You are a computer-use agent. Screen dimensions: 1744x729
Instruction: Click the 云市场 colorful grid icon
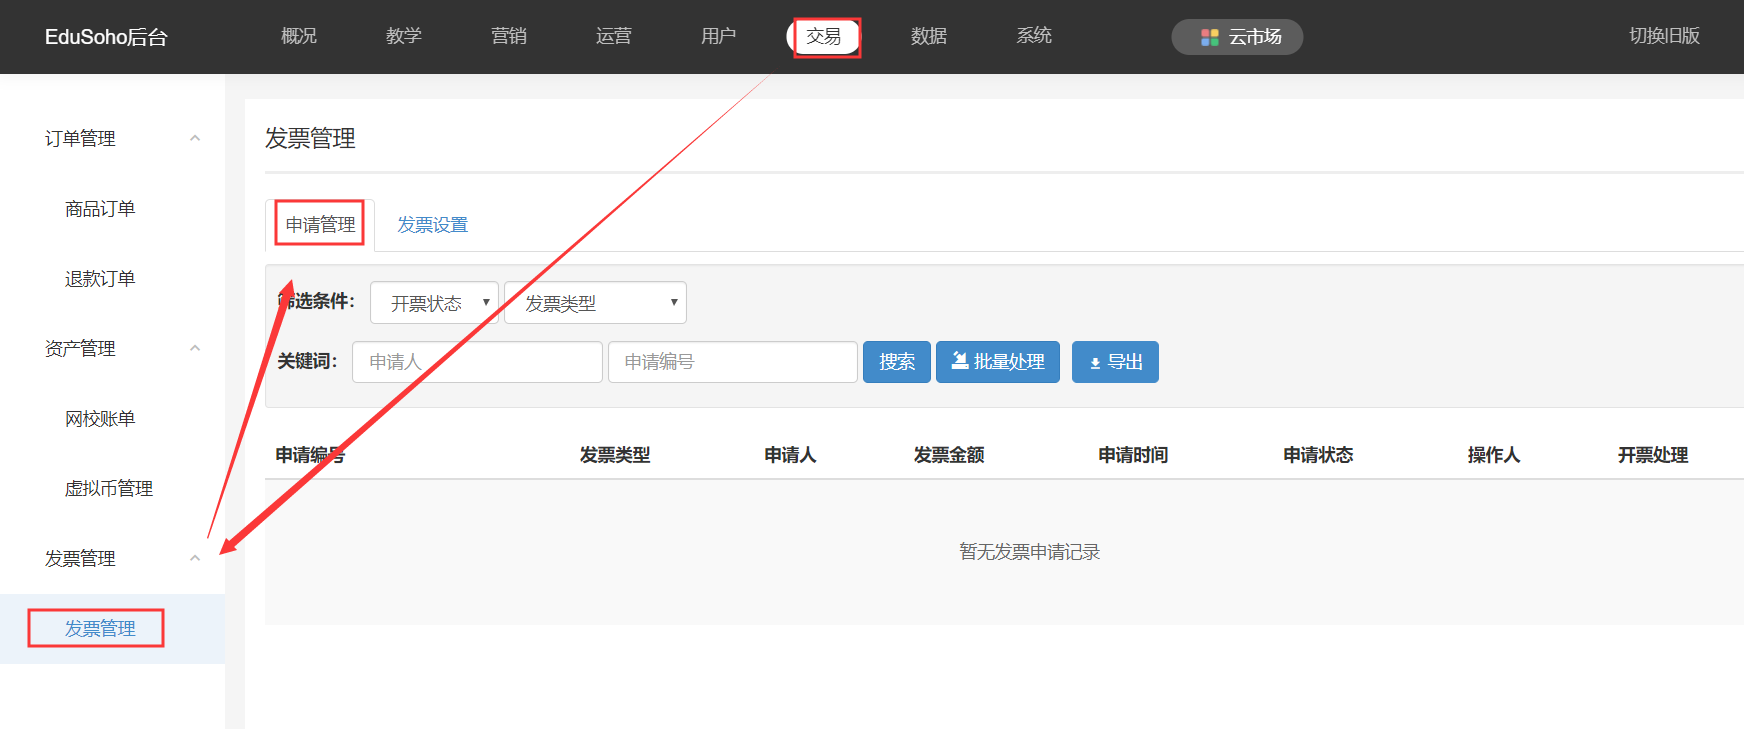(1209, 37)
